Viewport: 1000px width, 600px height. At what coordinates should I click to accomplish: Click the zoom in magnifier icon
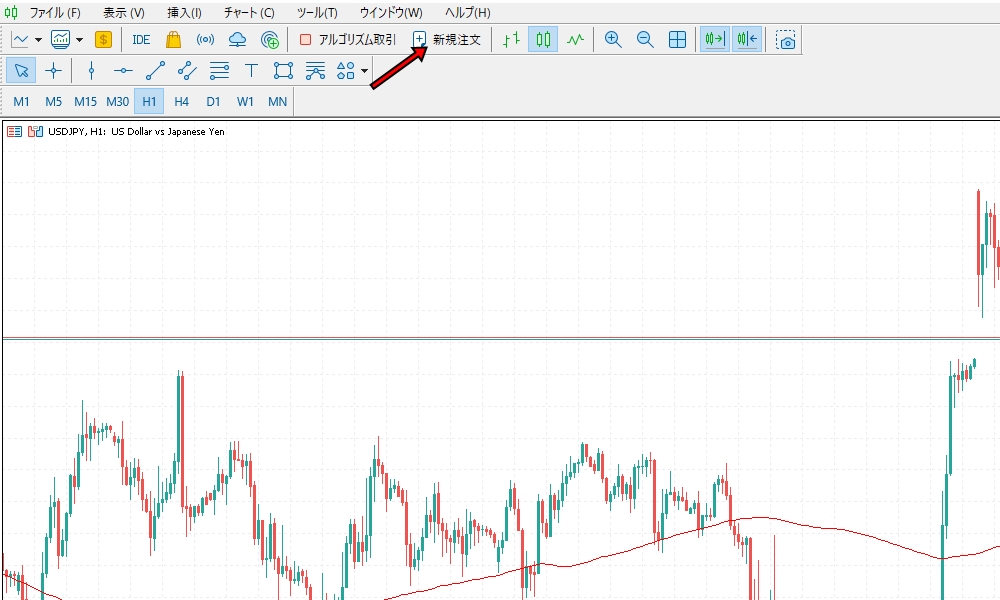pos(613,40)
